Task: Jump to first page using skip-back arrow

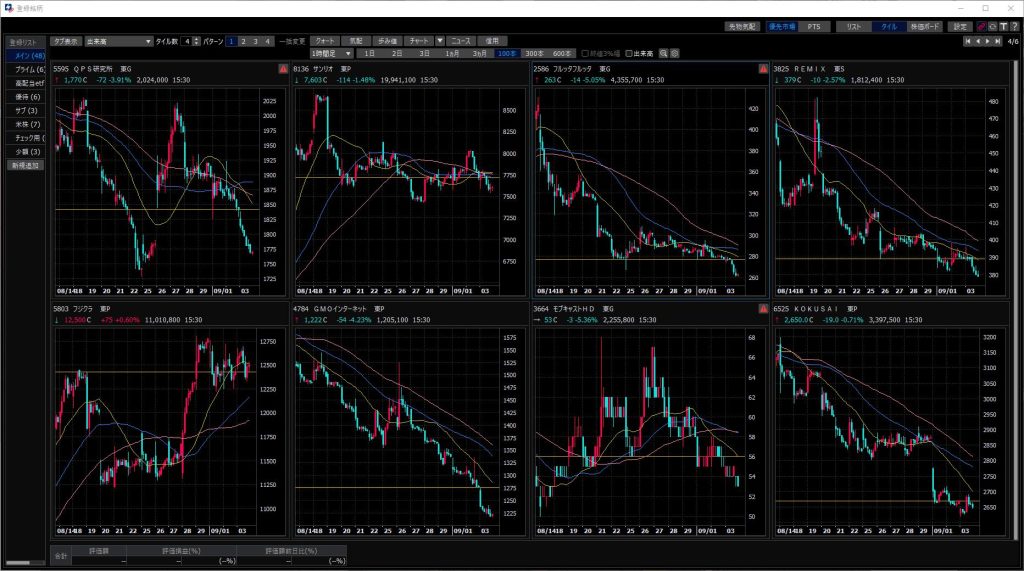Action: [x=967, y=41]
